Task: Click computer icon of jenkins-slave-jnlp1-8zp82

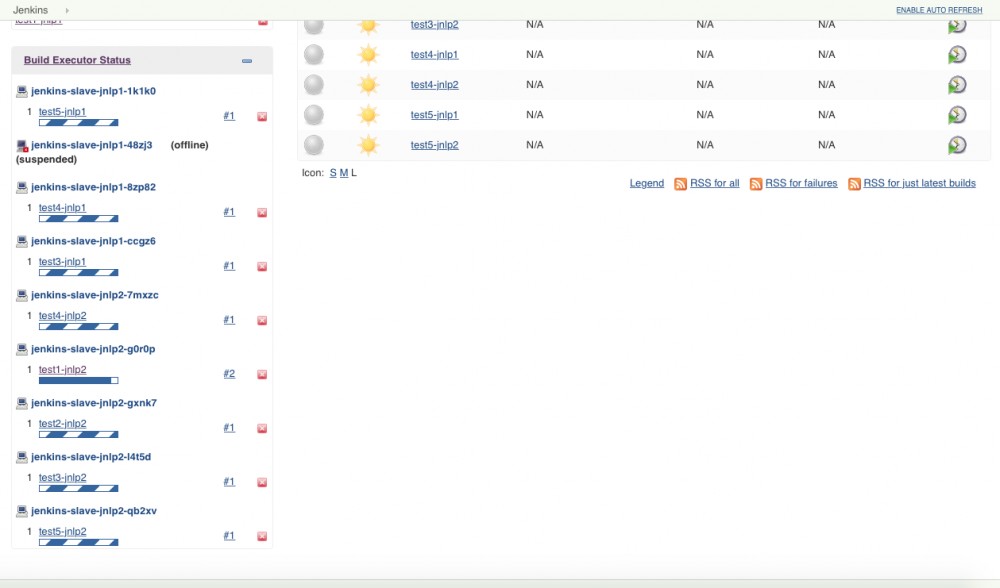Action: tap(22, 187)
